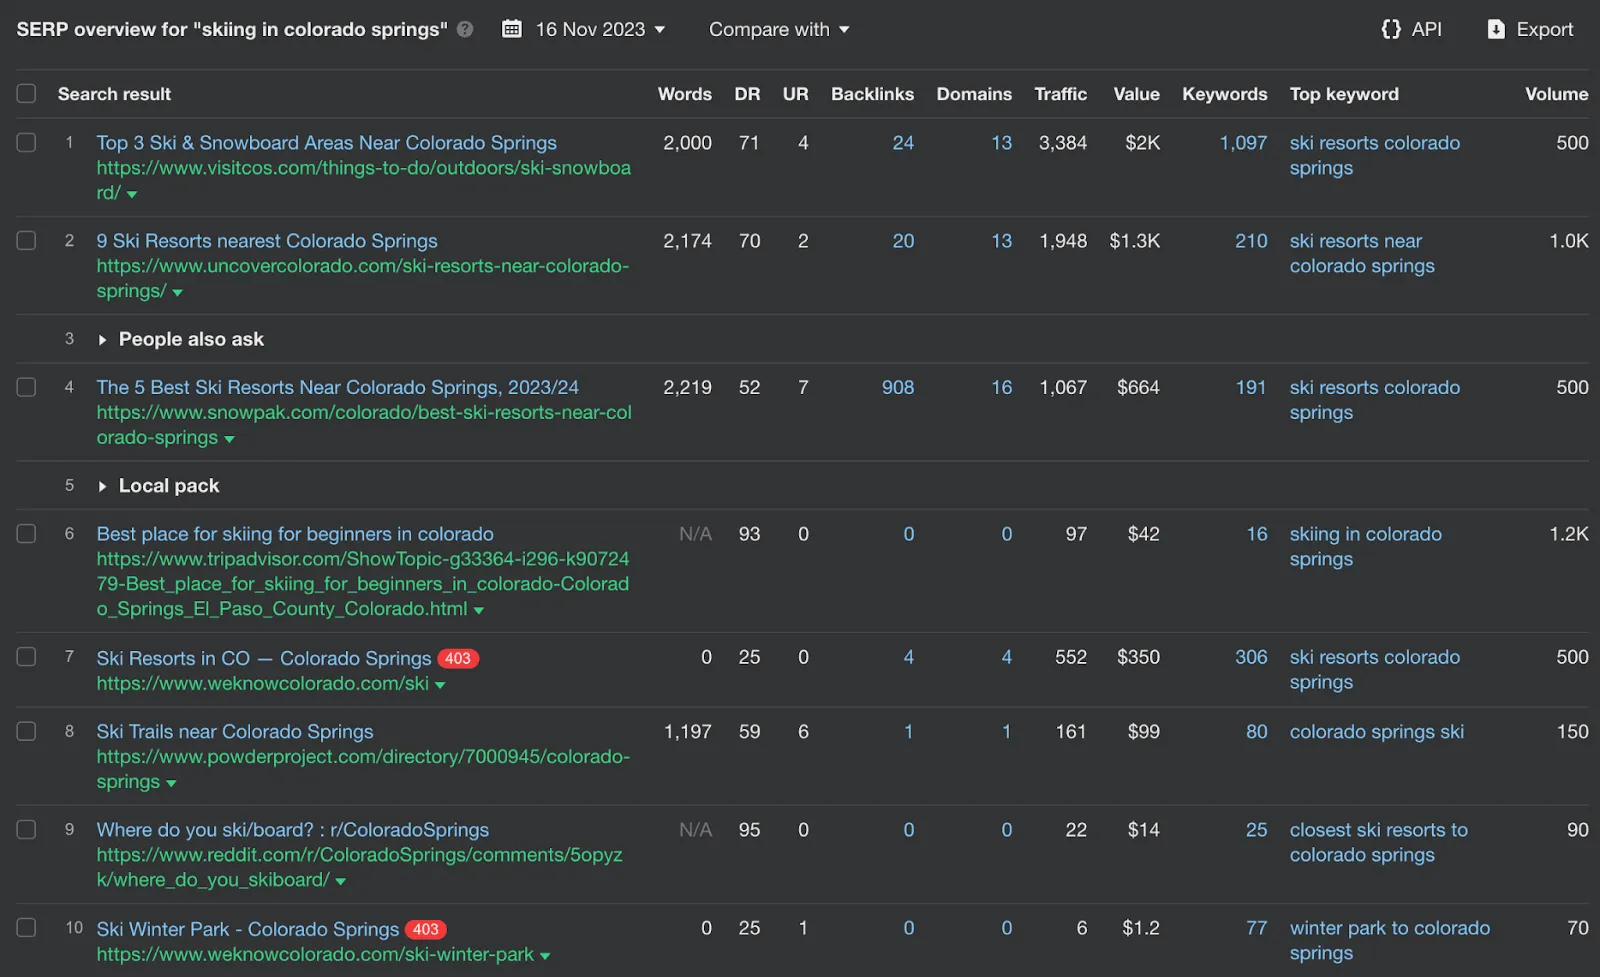This screenshot has width=1600, height=977.
Task: Click the Export download icon
Action: click(x=1496, y=29)
